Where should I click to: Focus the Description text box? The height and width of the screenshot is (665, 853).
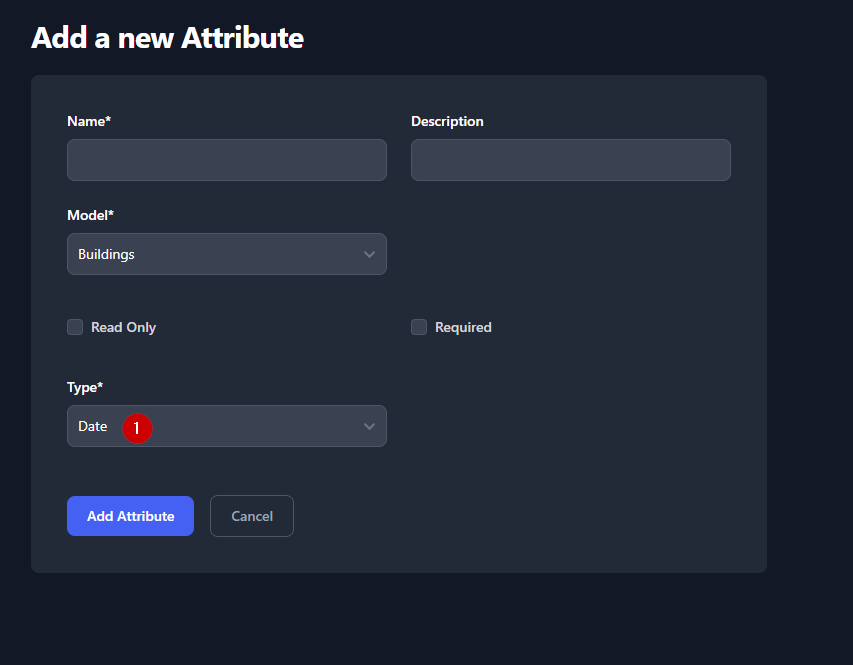pyautogui.click(x=570, y=160)
